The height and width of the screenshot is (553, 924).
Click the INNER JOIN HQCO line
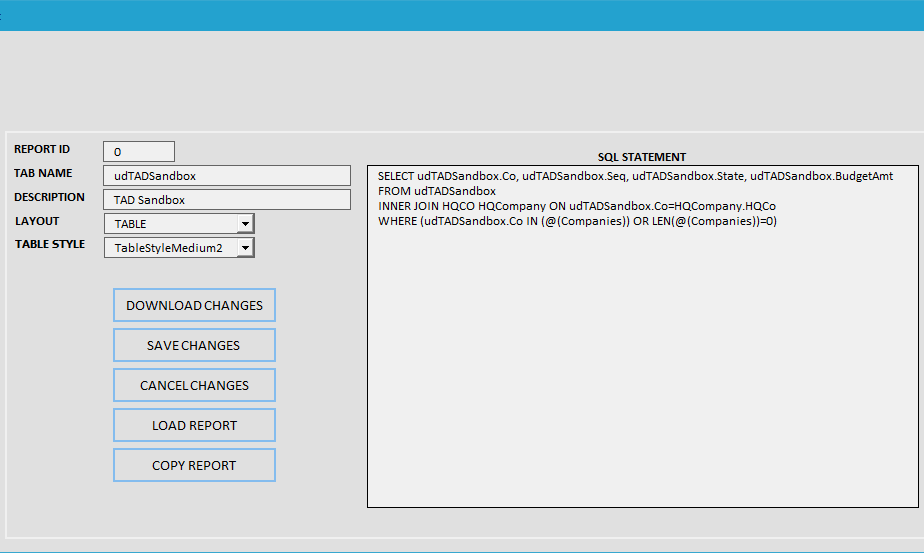pos(577,206)
